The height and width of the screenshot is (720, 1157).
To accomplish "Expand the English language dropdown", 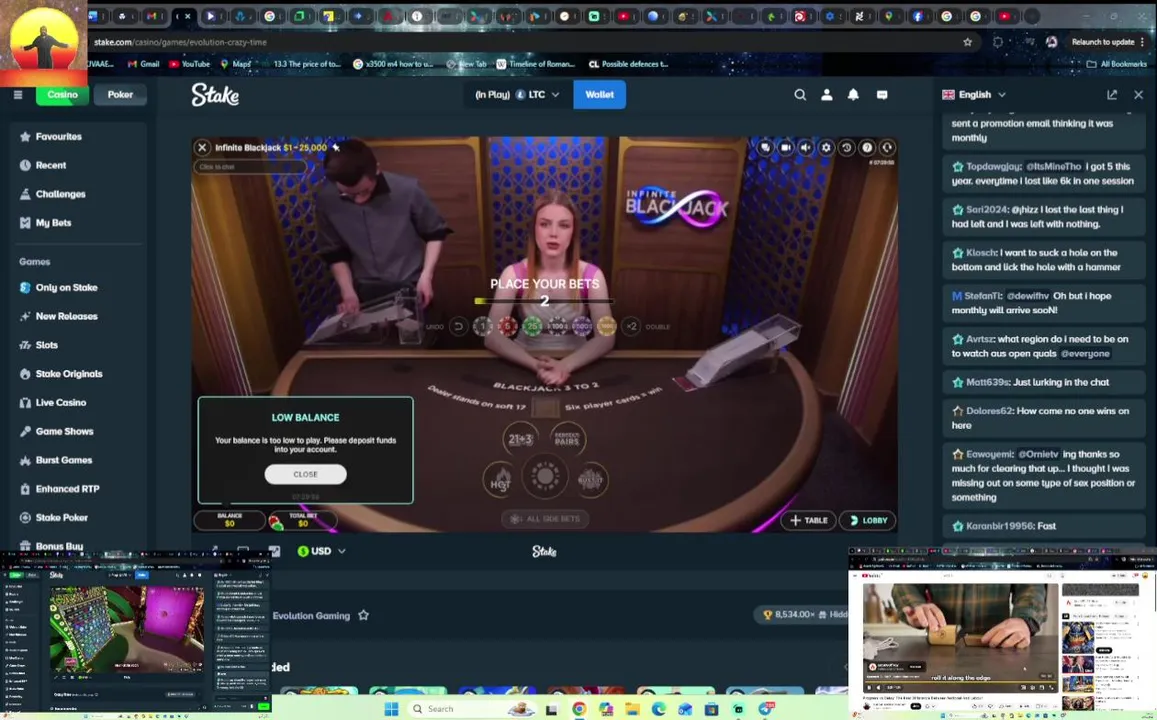I will [974, 94].
